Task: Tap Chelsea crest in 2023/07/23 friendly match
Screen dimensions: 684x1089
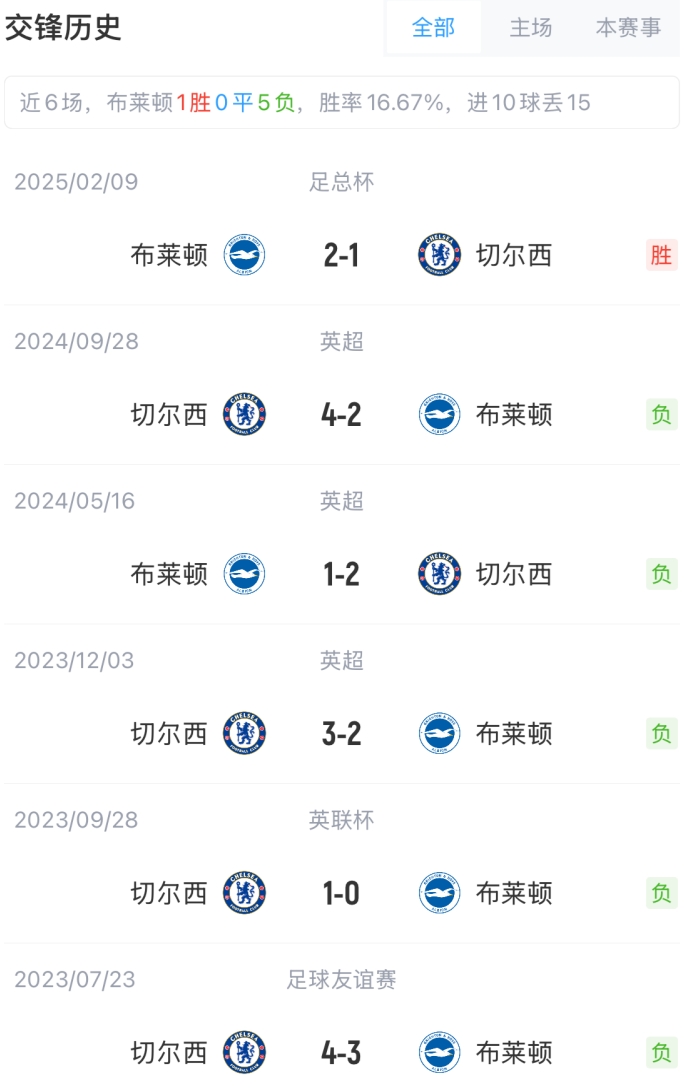Action: point(244,1052)
